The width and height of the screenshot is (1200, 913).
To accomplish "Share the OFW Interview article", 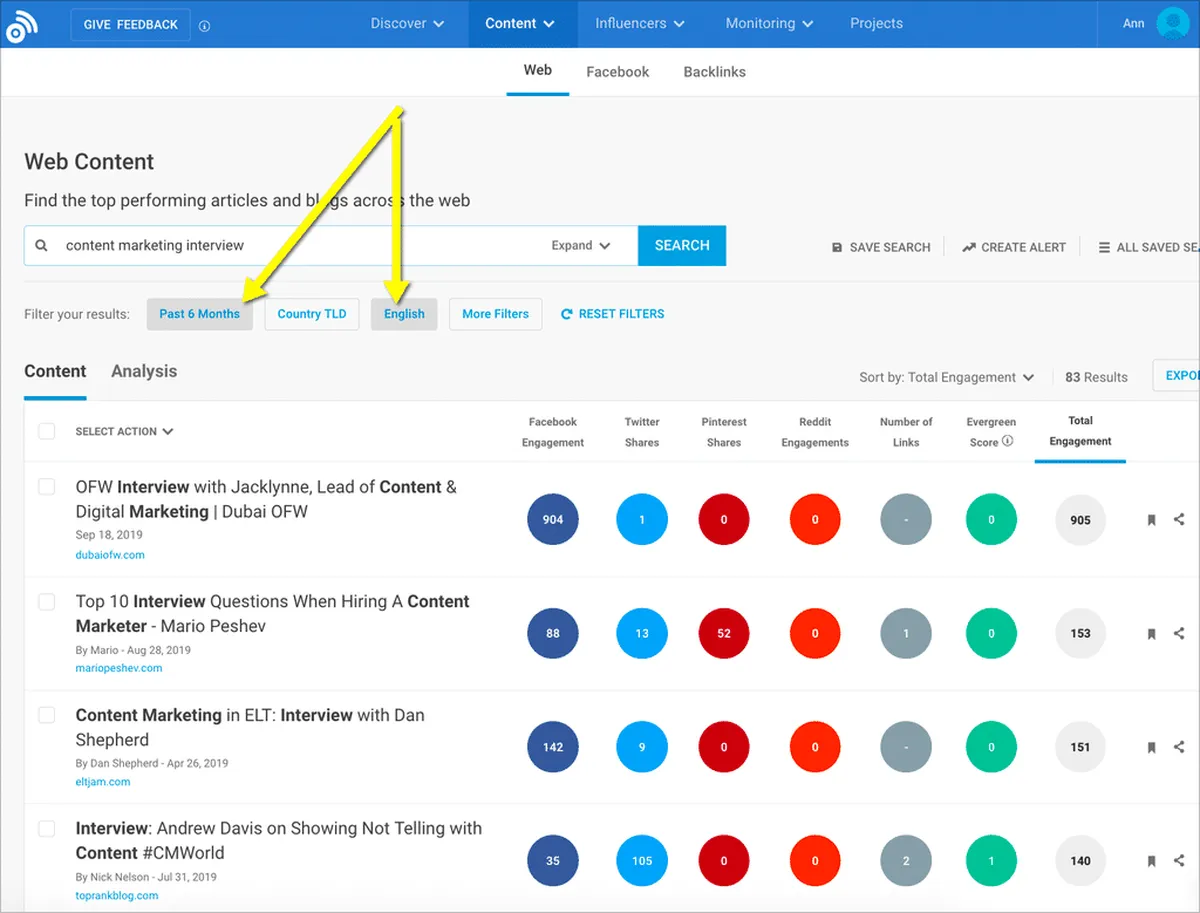I will [x=1179, y=519].
